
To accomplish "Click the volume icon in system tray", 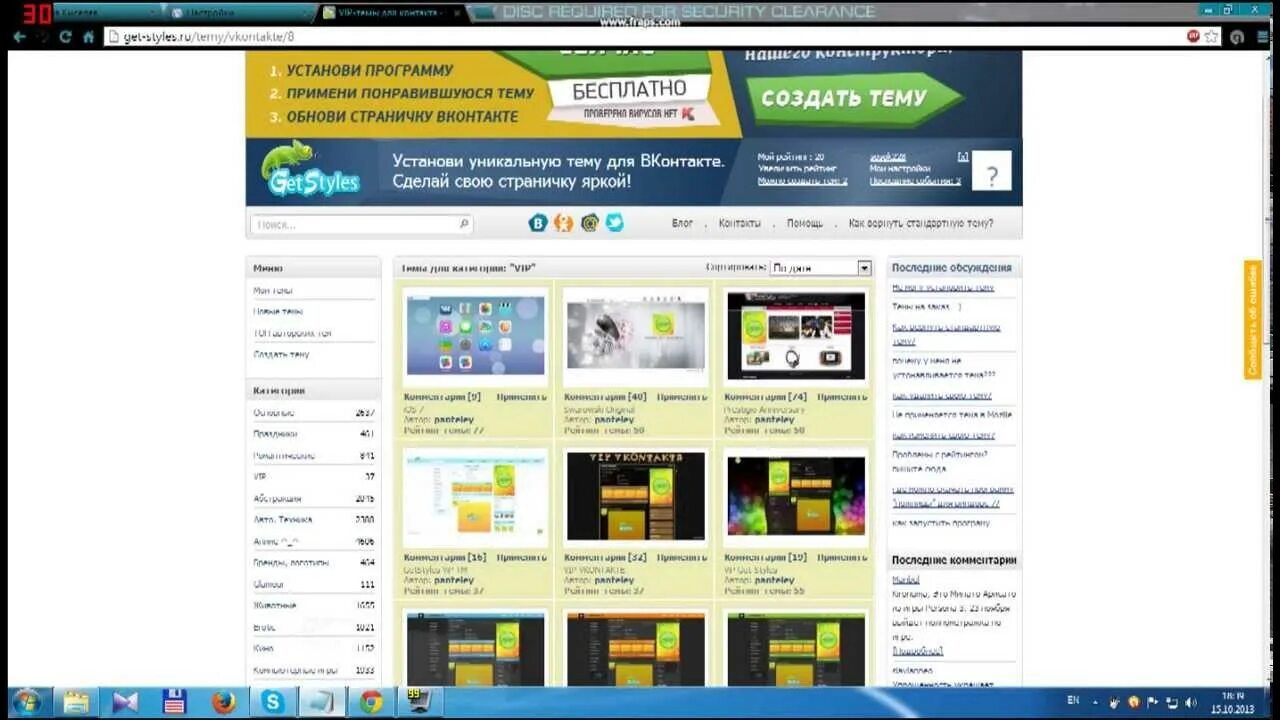I will pyautogui.click(x=1190, y=702).
